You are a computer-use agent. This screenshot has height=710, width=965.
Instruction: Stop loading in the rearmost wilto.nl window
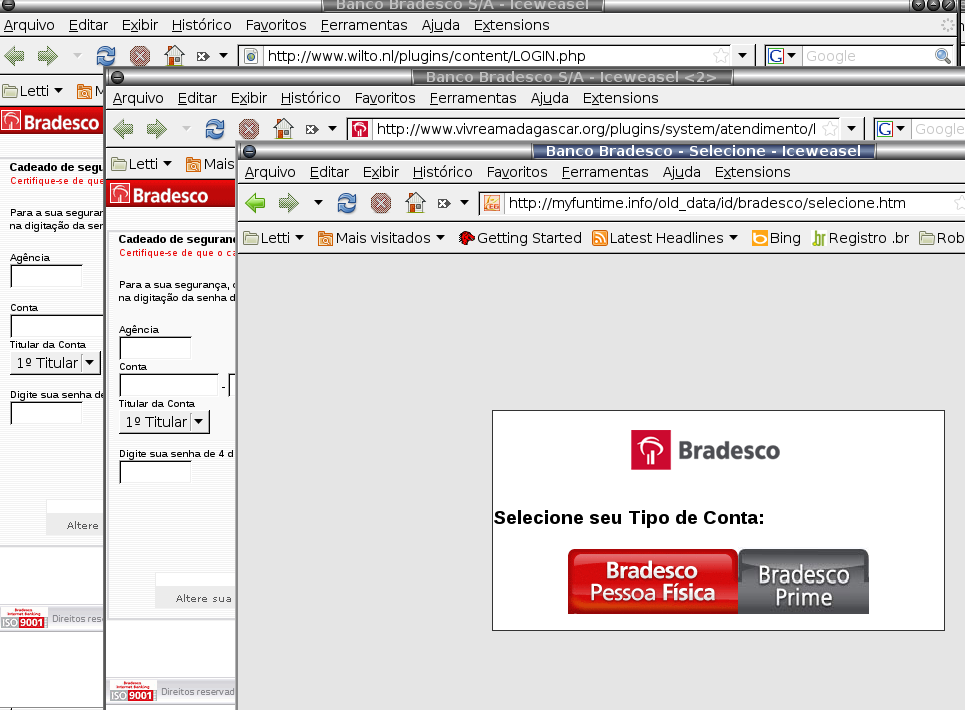[x=140, y=56]
